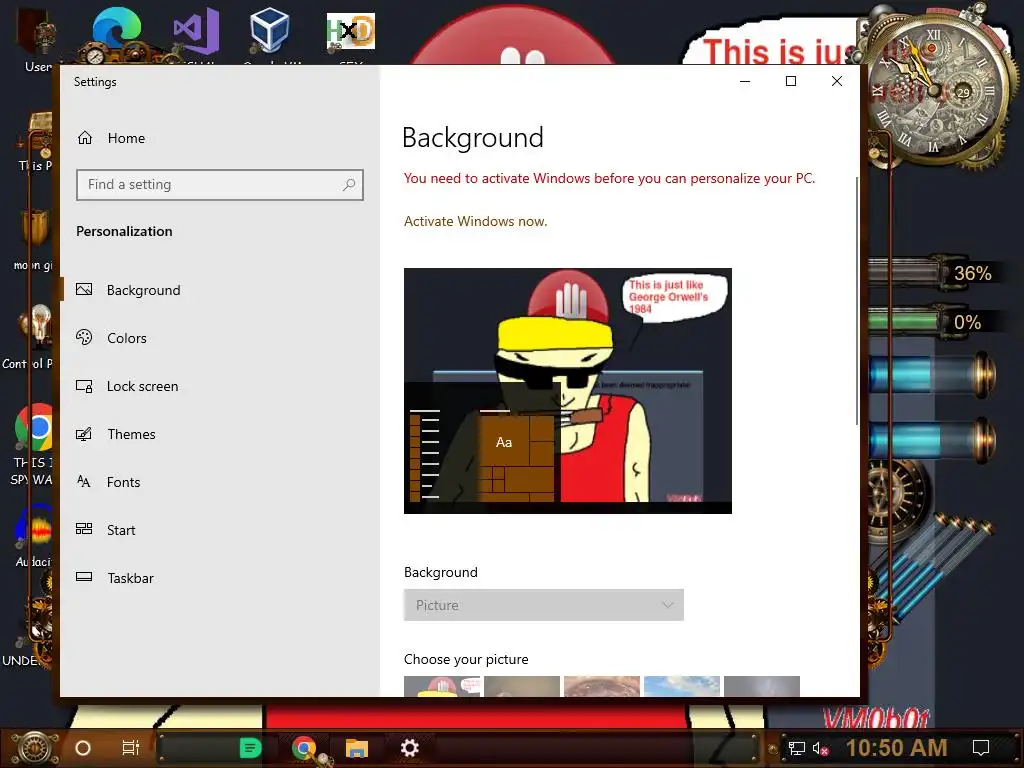Open the steampunk Start button
Viewport: 1024px width, 768px height.
pyautogui.click(x=34, y=748)
